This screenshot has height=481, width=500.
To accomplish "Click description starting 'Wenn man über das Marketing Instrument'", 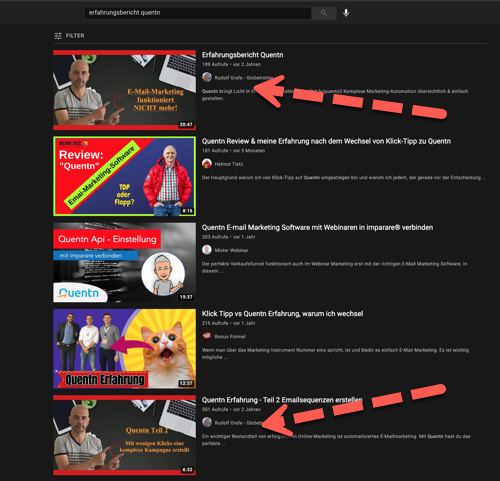I will pyautogui.click(x=335, y=354).
